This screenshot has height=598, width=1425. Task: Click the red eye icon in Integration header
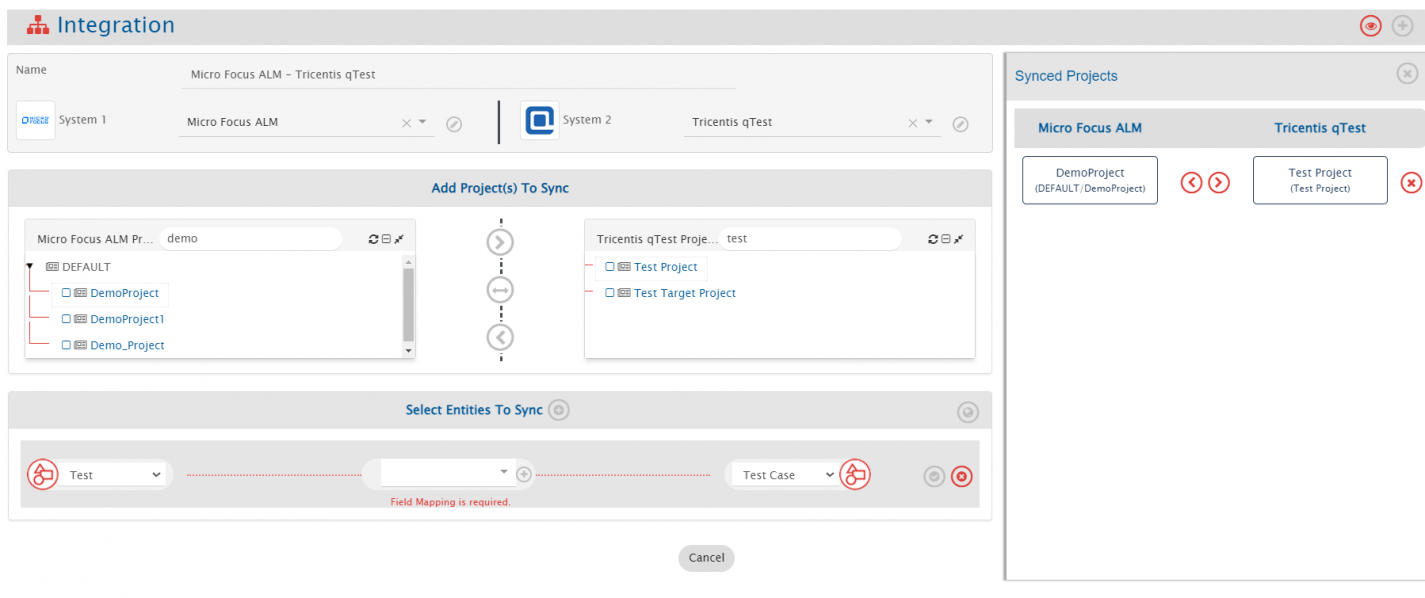(1370, 26)
